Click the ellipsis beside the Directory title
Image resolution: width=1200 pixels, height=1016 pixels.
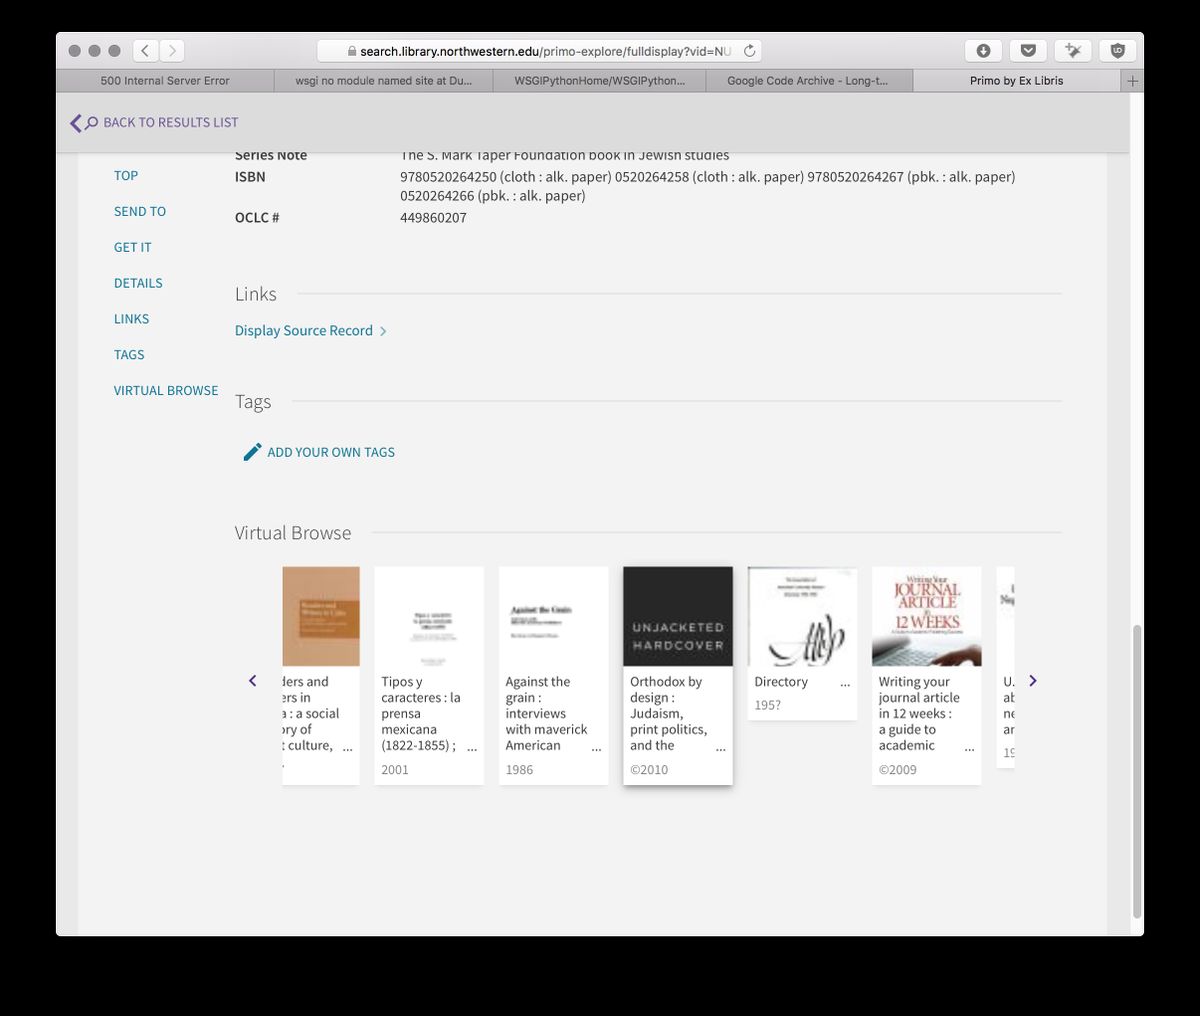(x=845, y=685)
